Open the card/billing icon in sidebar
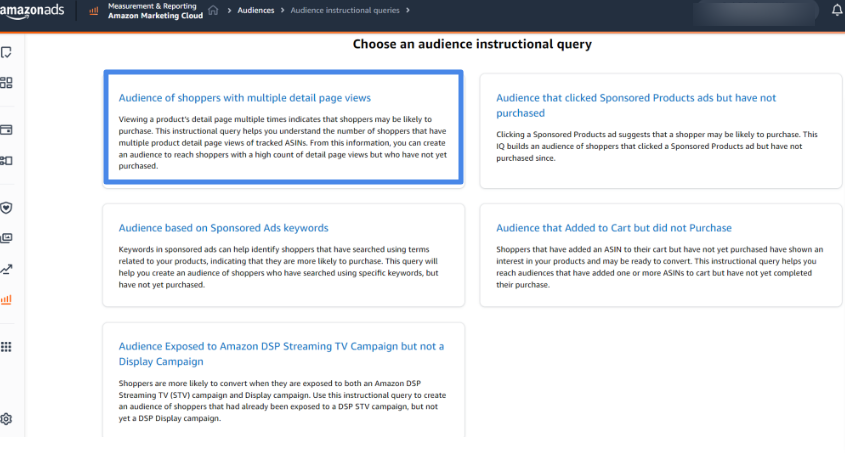 6,130
